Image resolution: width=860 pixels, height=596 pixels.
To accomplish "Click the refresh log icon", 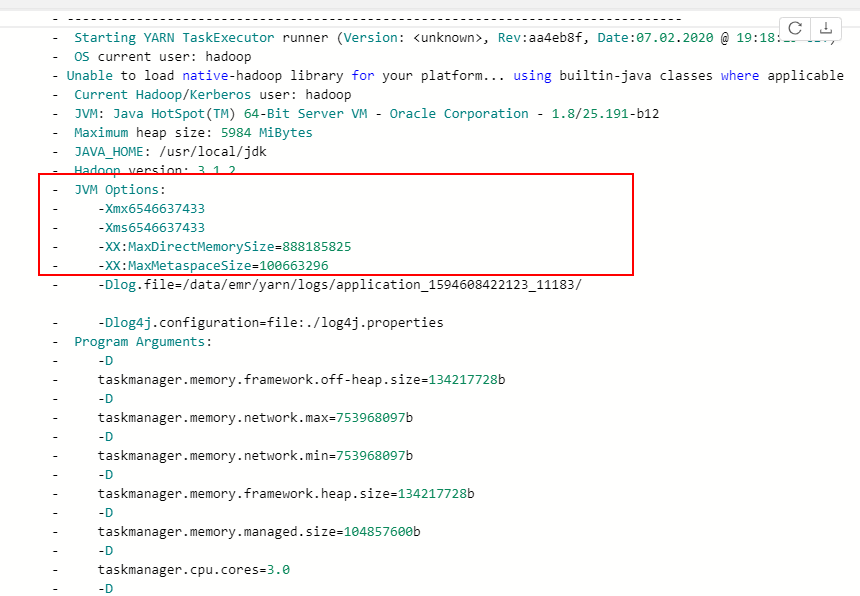I will (794, 30).
